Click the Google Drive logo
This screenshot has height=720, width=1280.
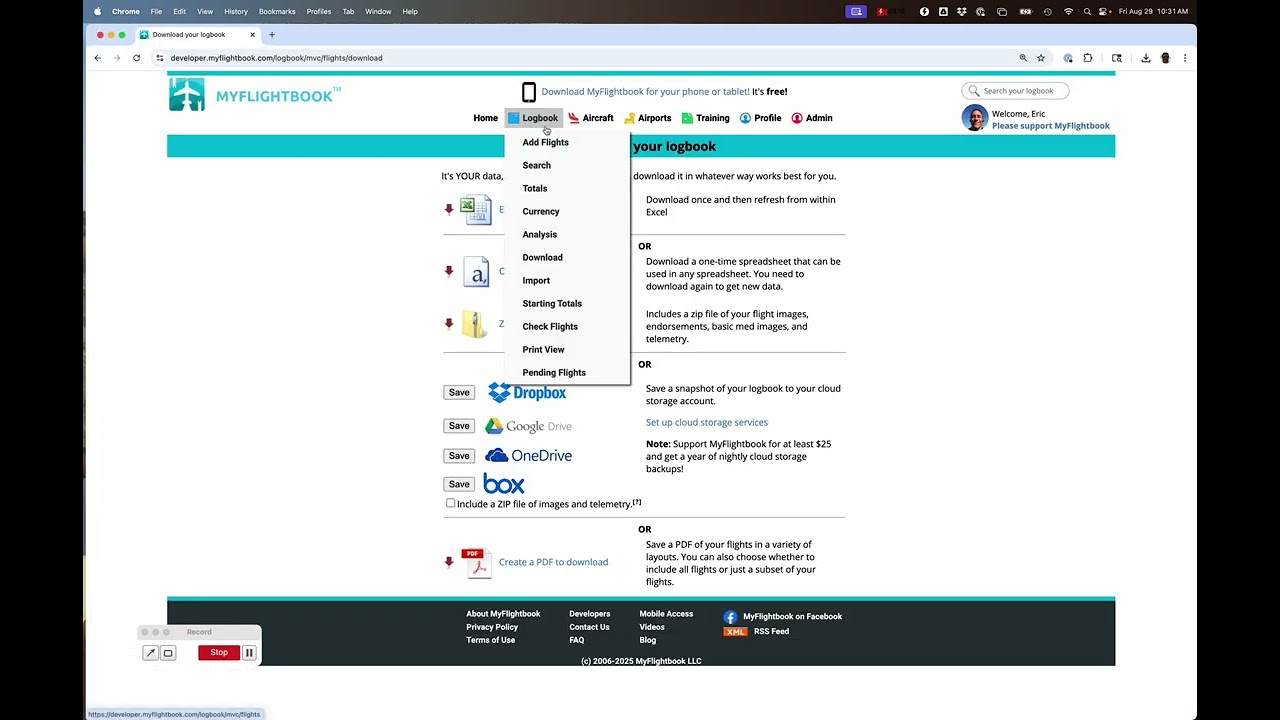528,426
